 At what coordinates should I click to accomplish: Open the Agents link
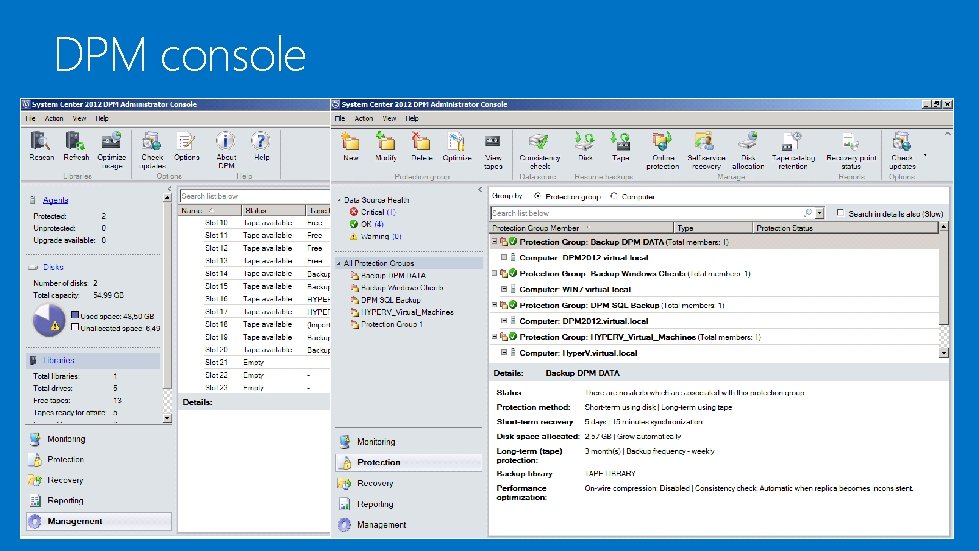56,200
